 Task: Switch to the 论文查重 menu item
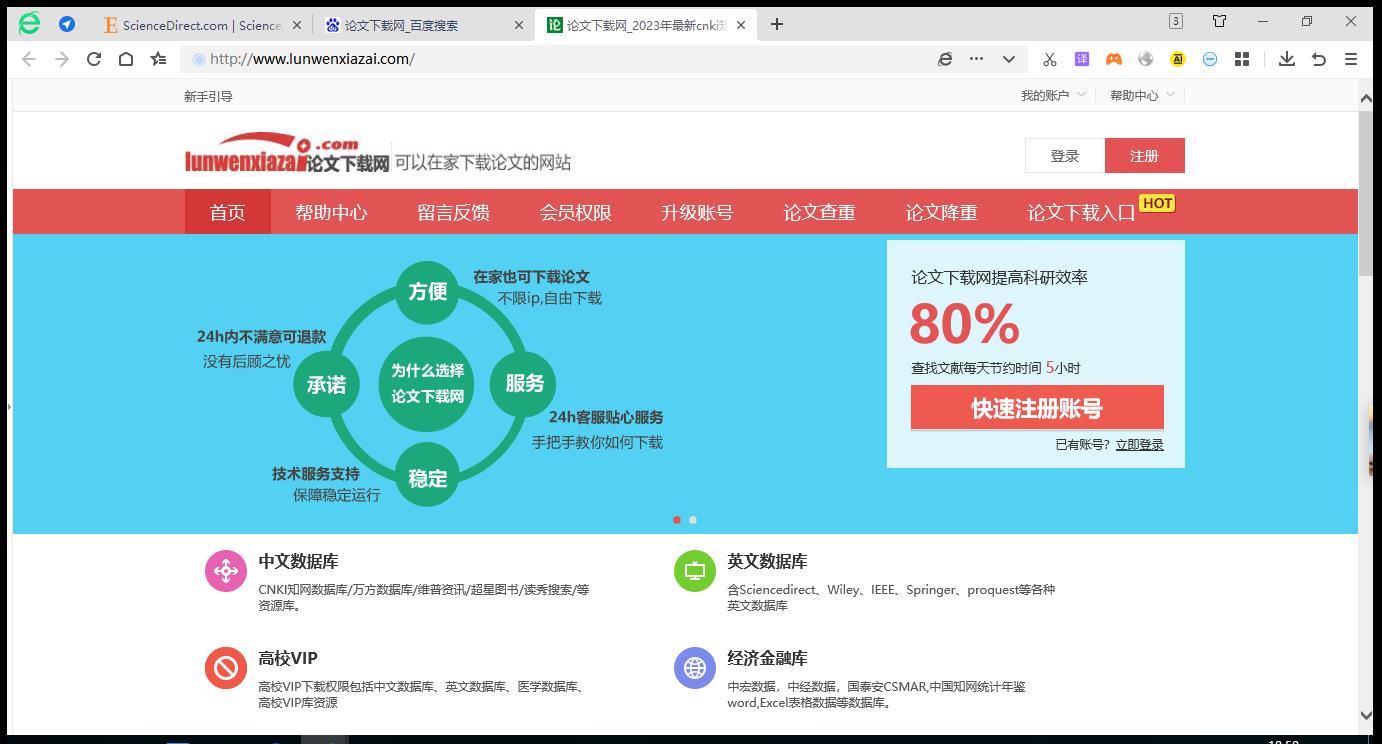(x=819, y=211)
